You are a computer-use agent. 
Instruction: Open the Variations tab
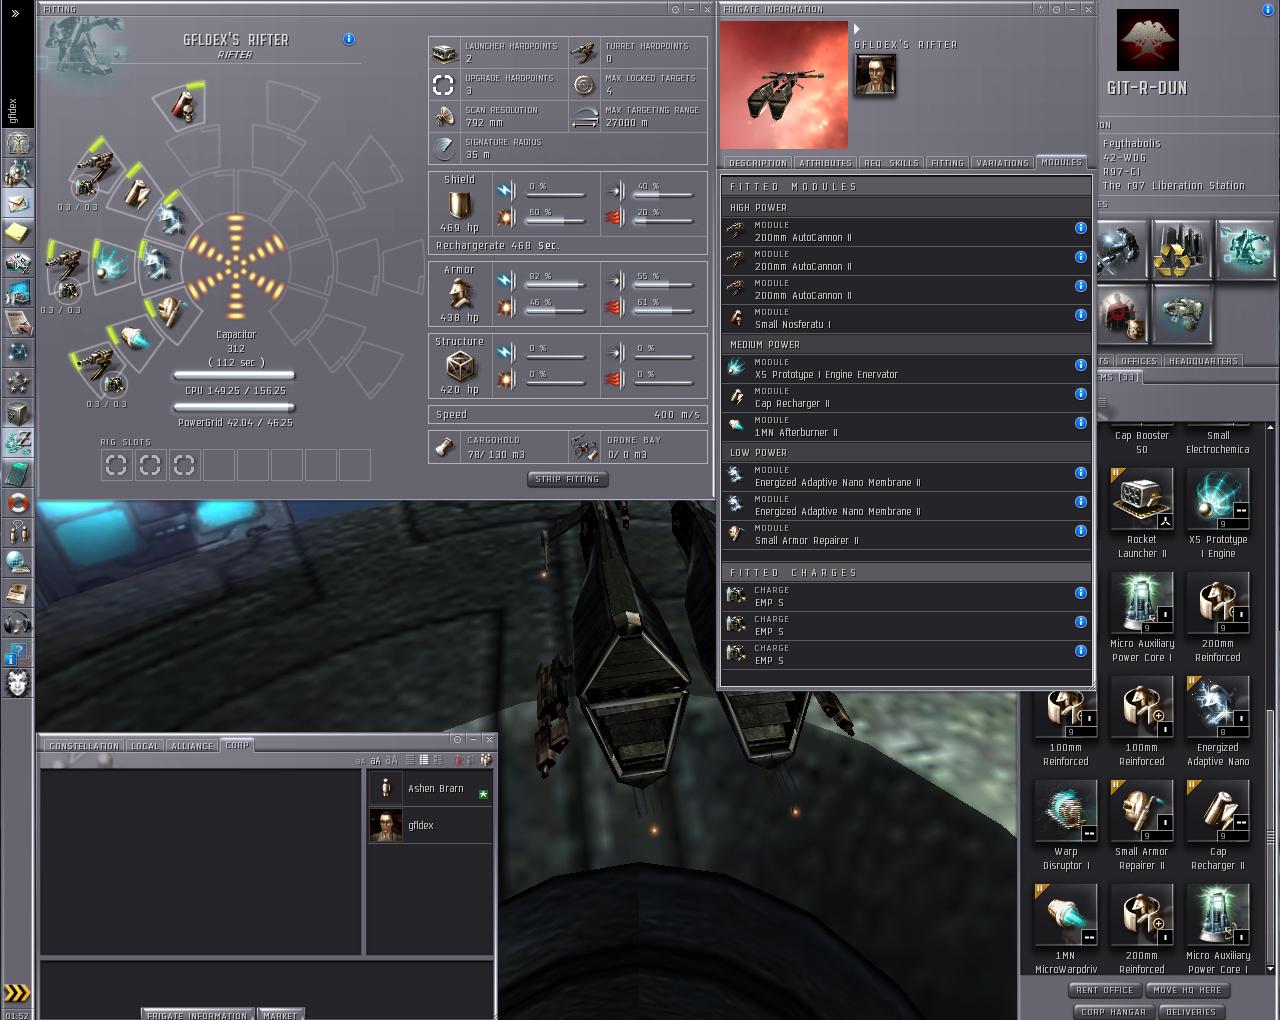[1002, 162]
